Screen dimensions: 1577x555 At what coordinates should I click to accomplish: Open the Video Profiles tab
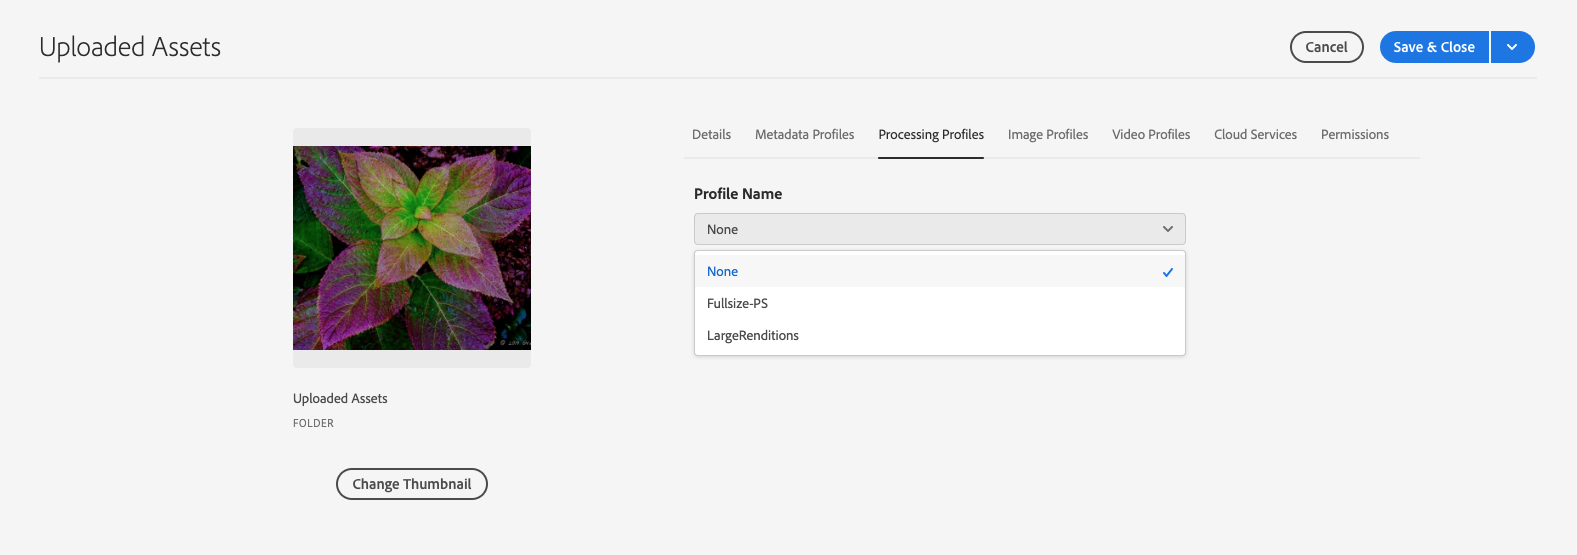[1150, 135]
